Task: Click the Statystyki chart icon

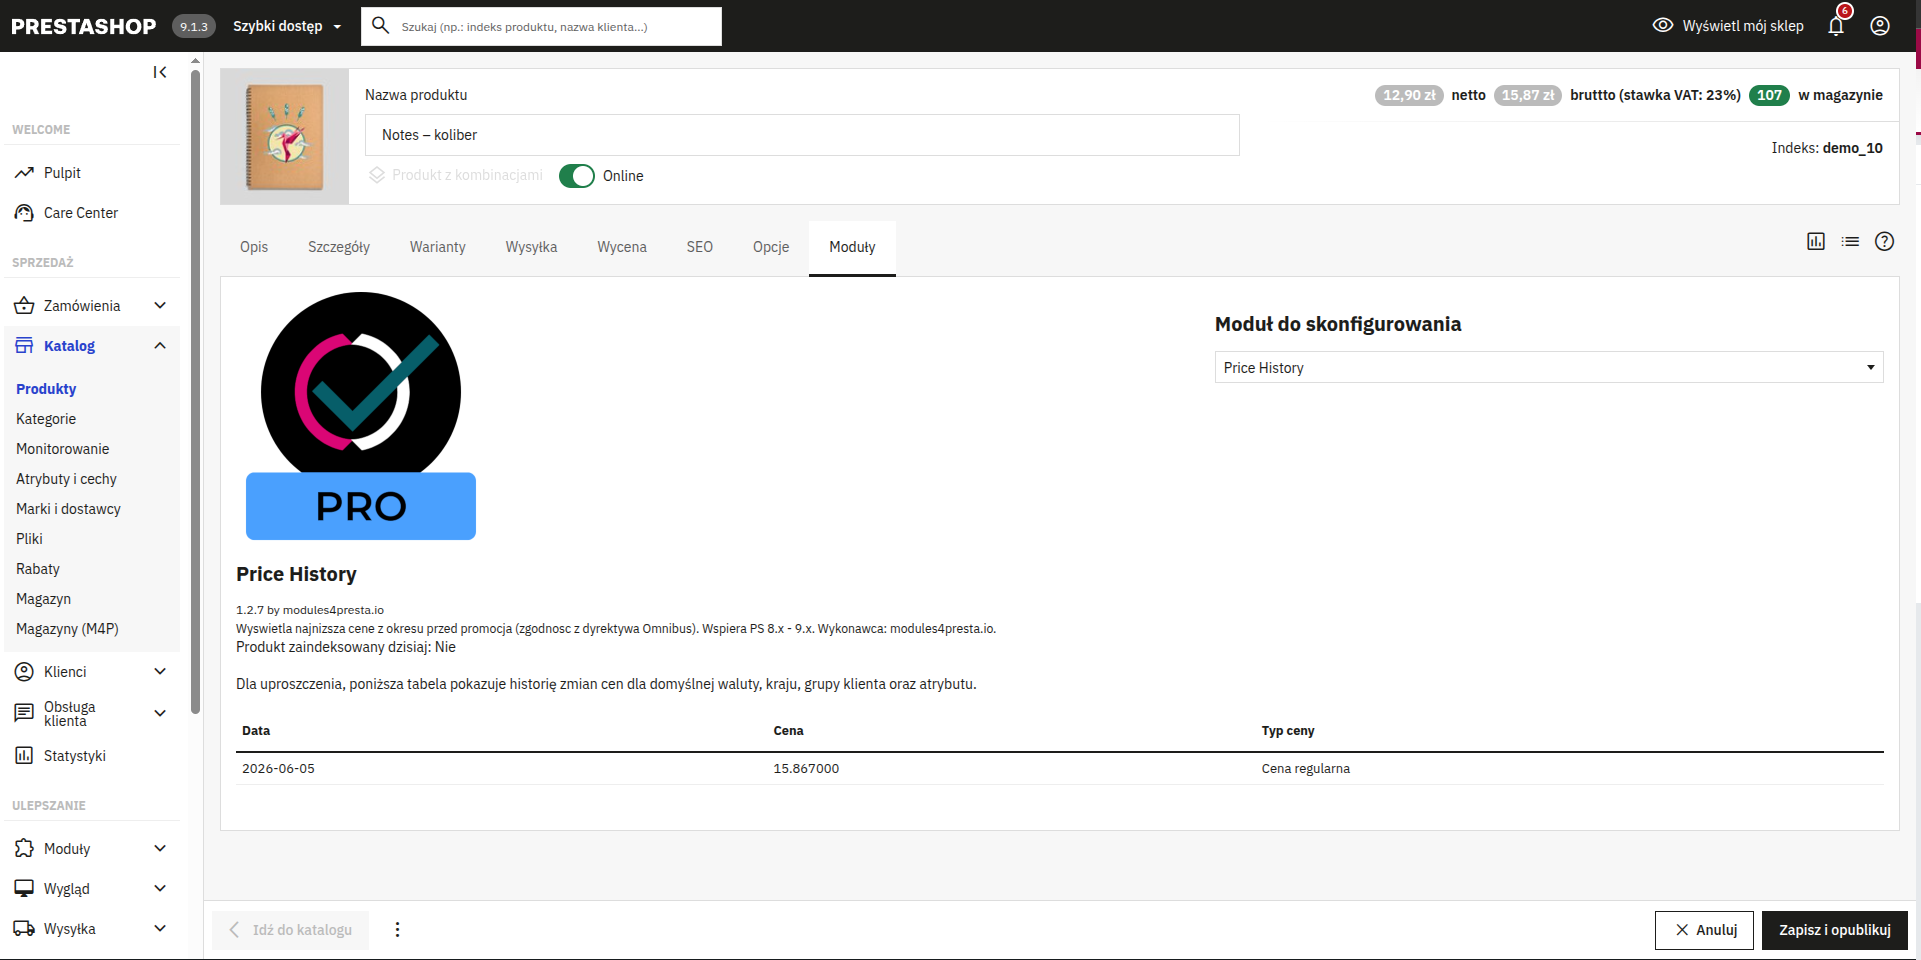Action: [24, 756]
